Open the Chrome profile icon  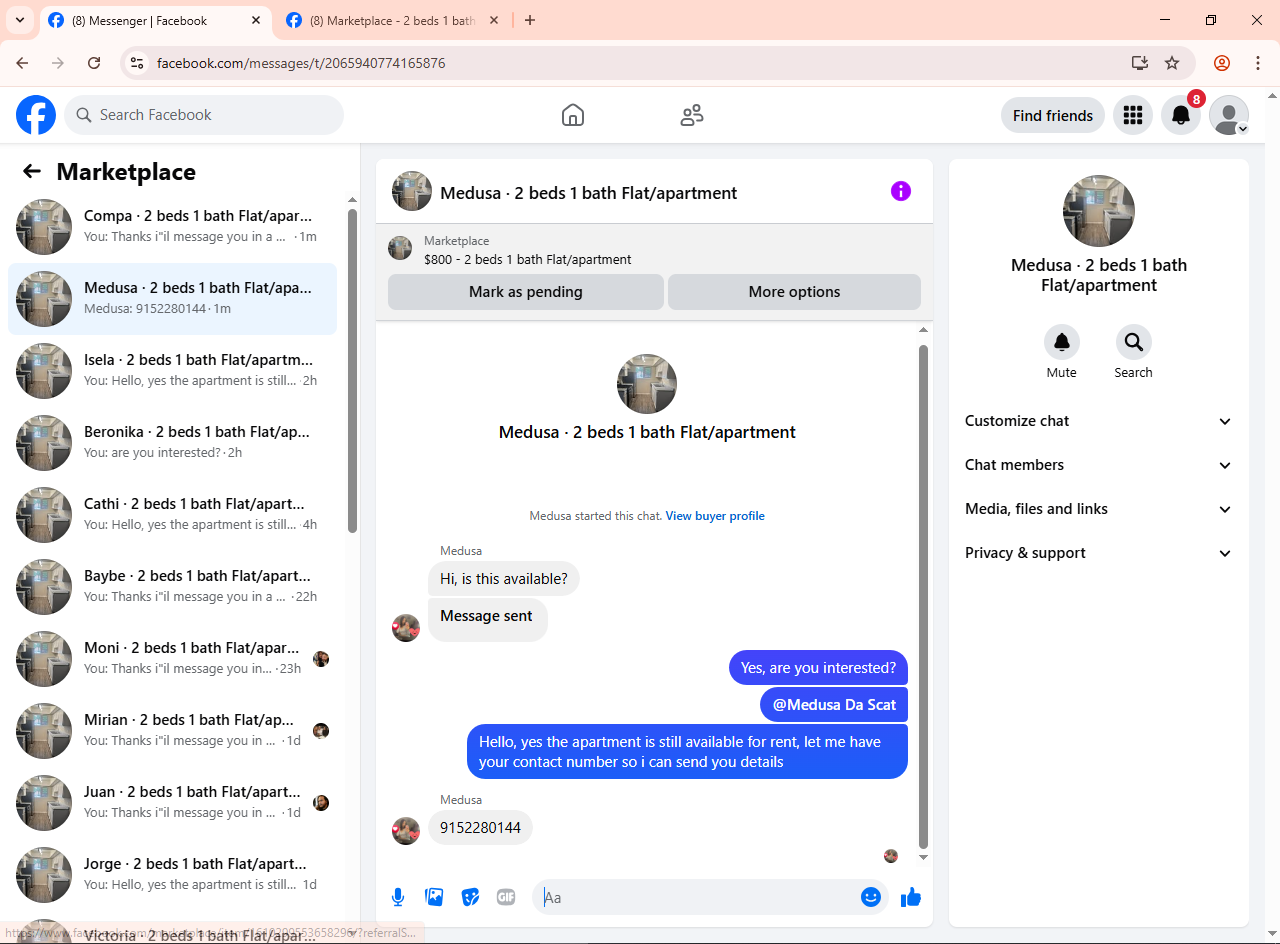coord(1222,63)
